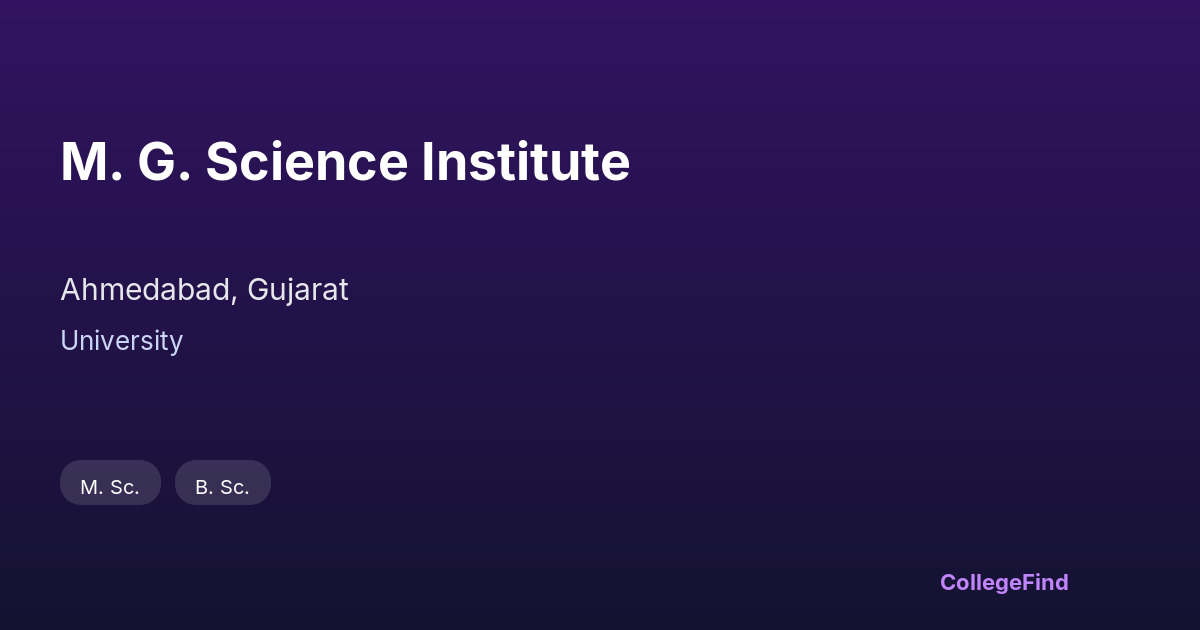
Task: Click the M. G. Science Institute title
Action: point(345,162)
